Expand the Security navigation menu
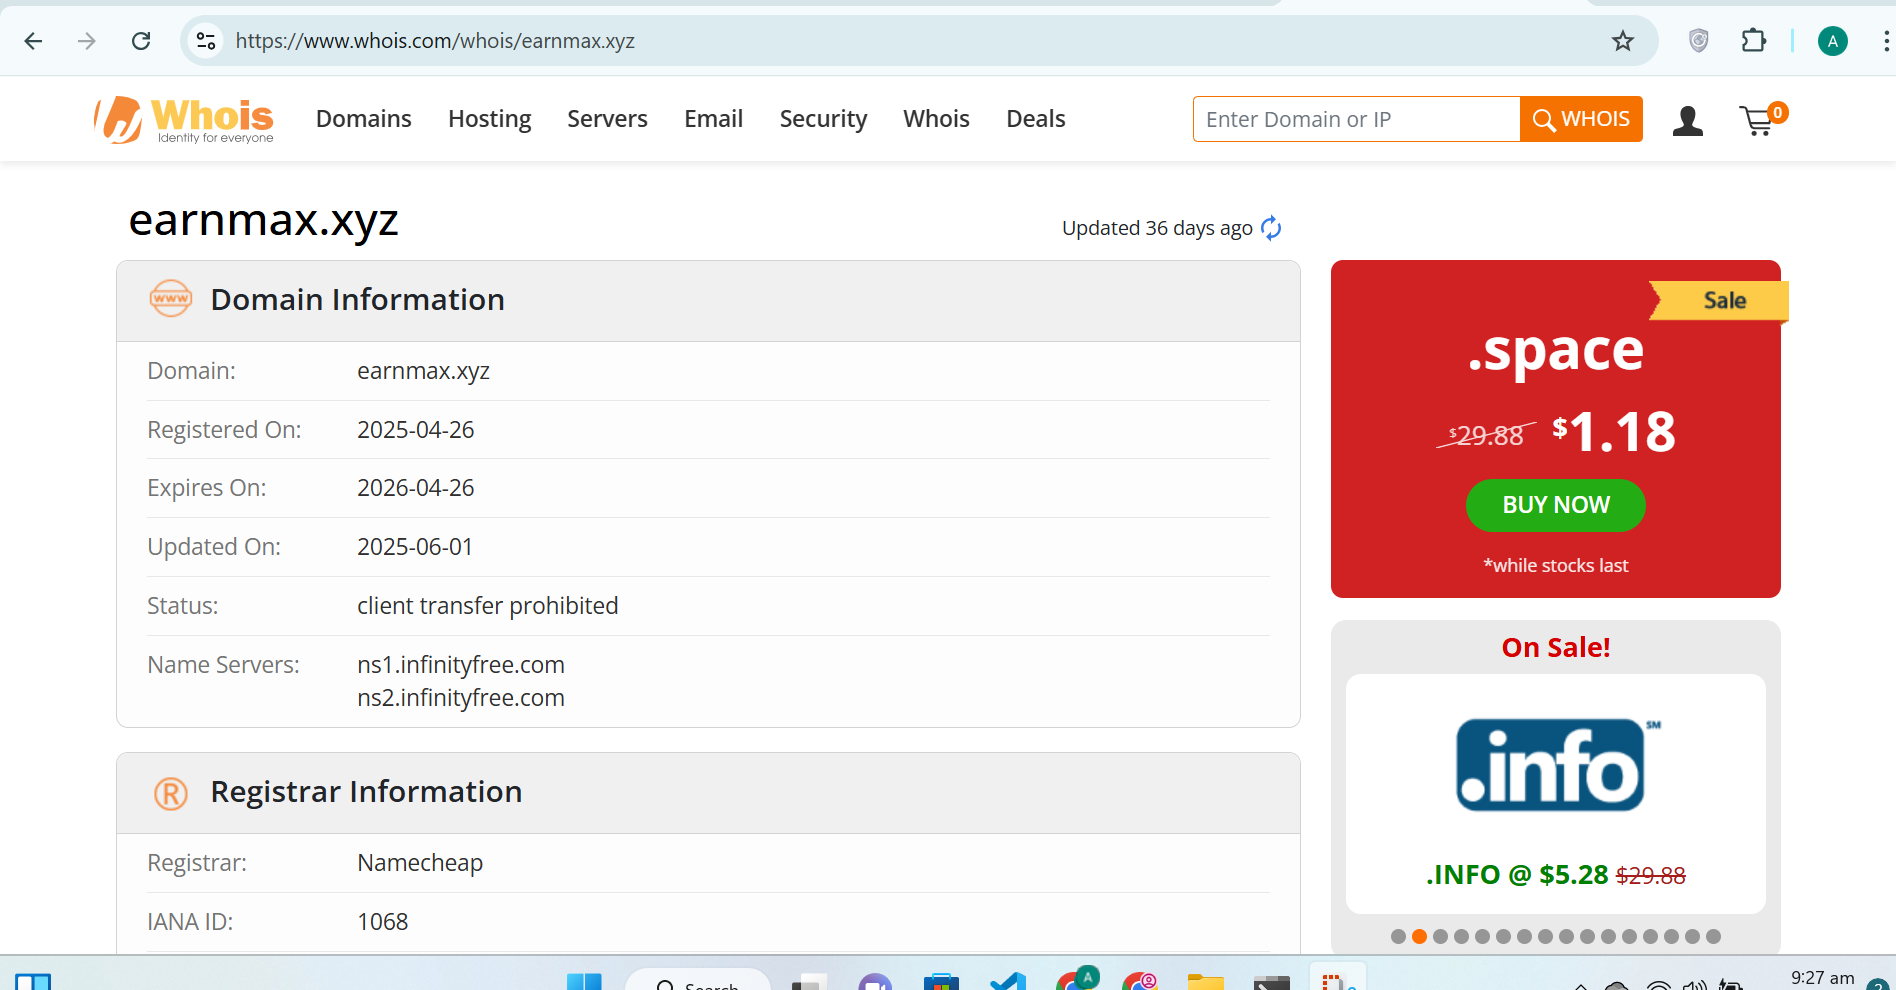Screen dimensions: 1896x990 (823, 119)
